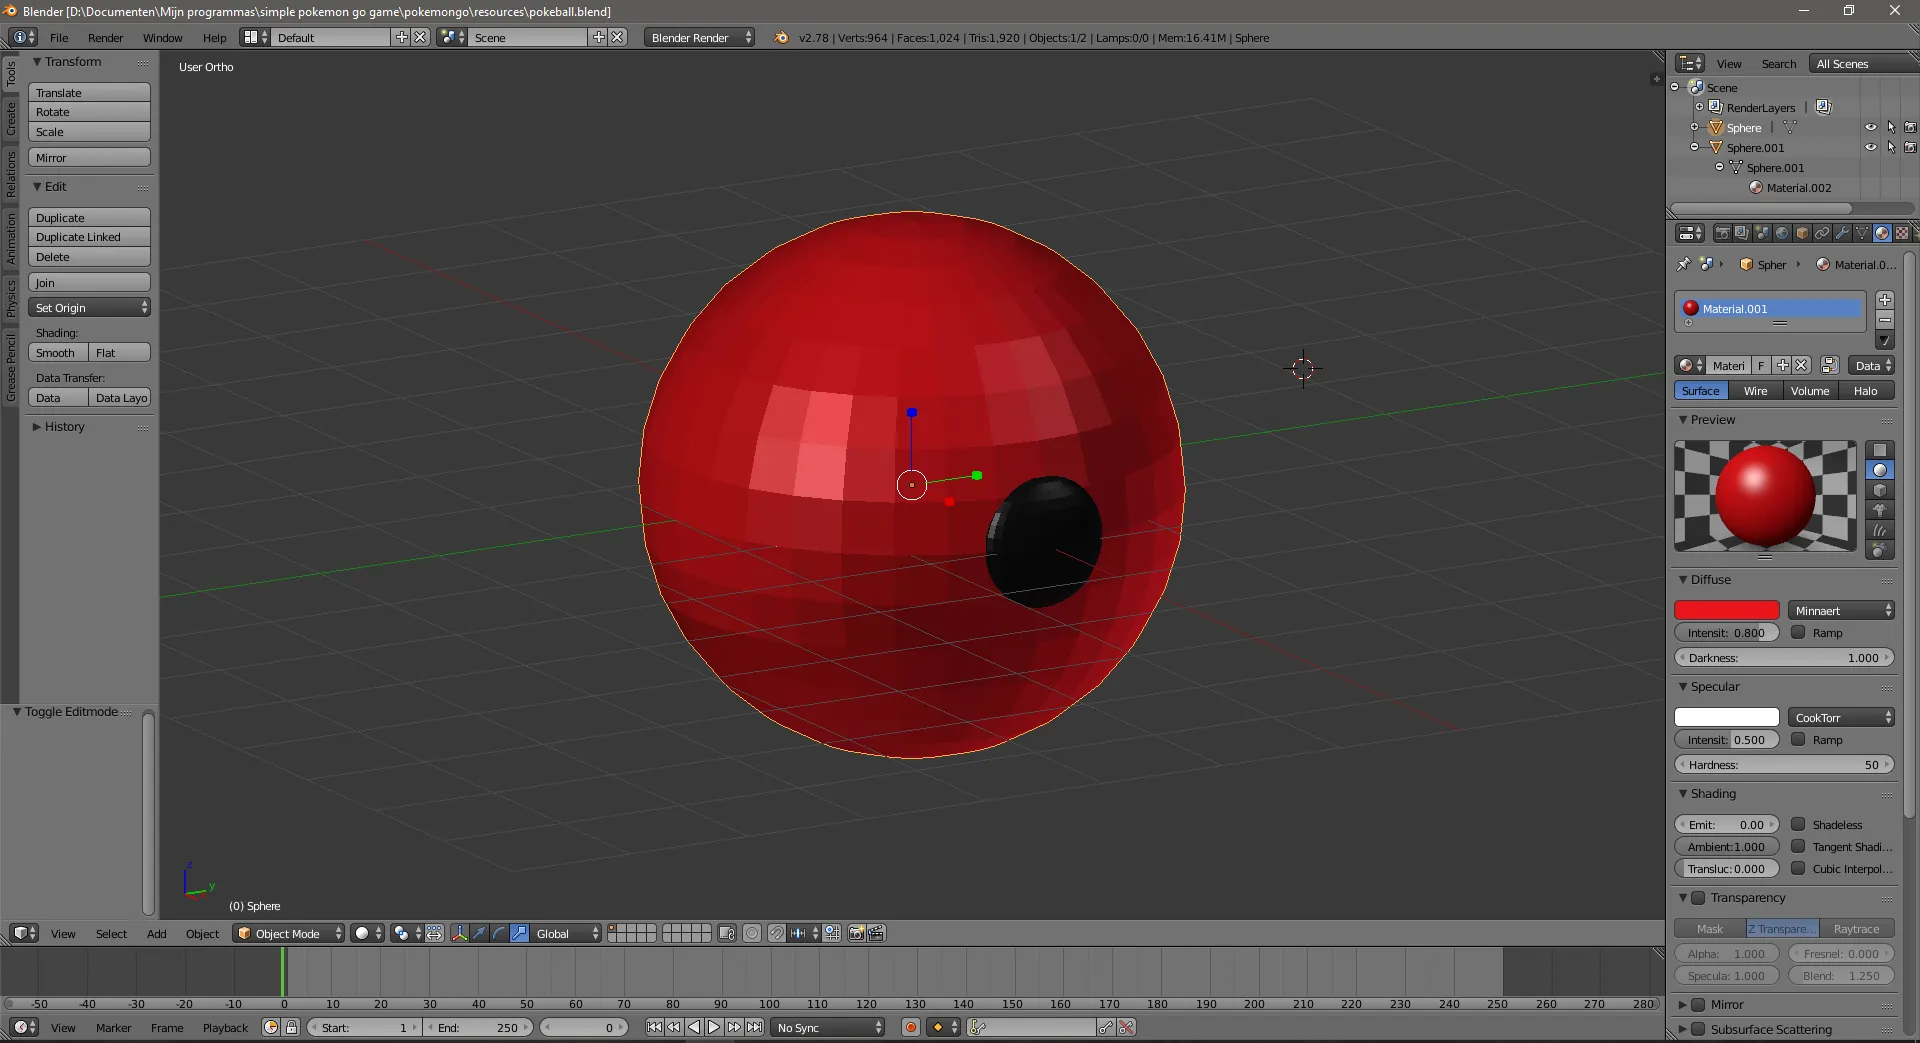Enable the Transparency panel checkbox
Screen dimensions: 1920x1043
1698,898
